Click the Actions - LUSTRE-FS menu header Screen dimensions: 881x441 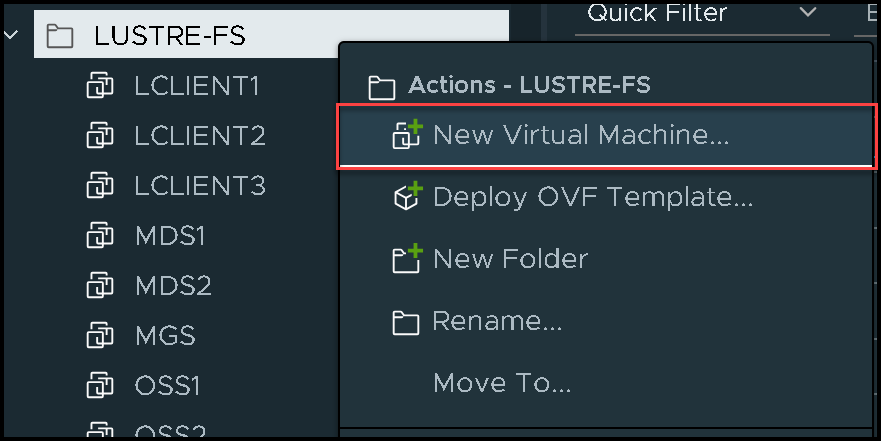coord(529,86)
